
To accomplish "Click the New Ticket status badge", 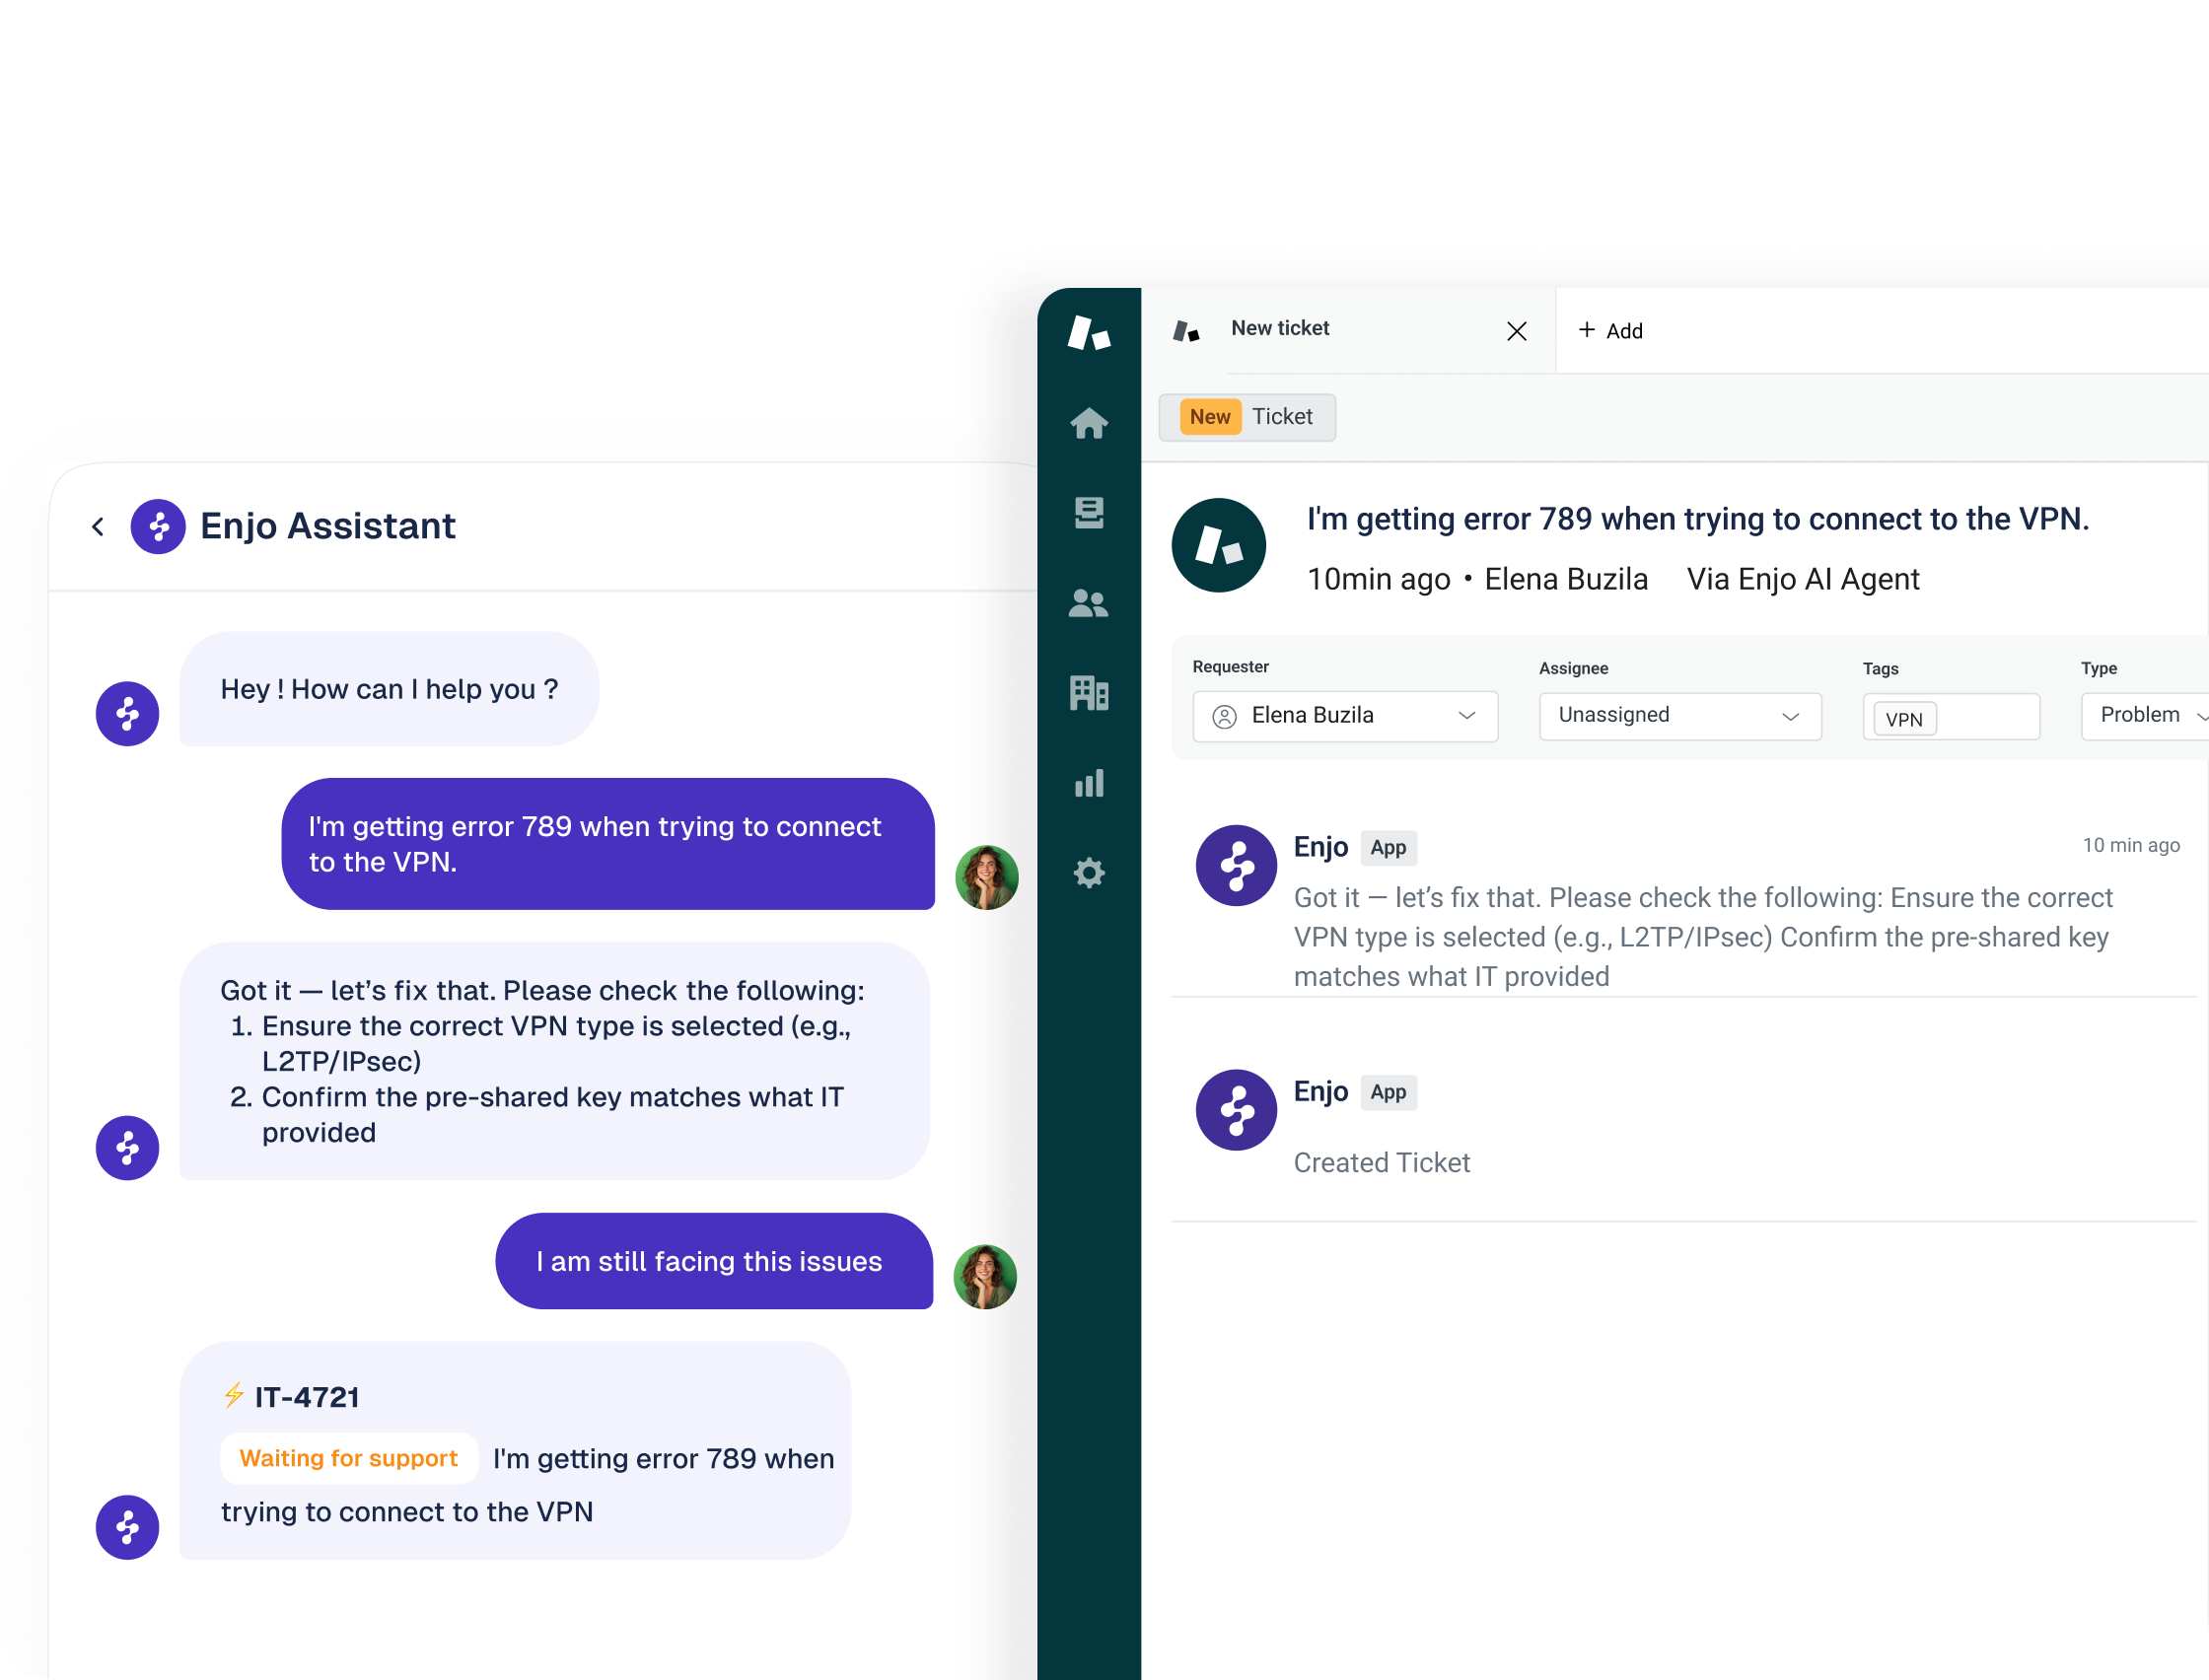I will tap(1247, 417).
